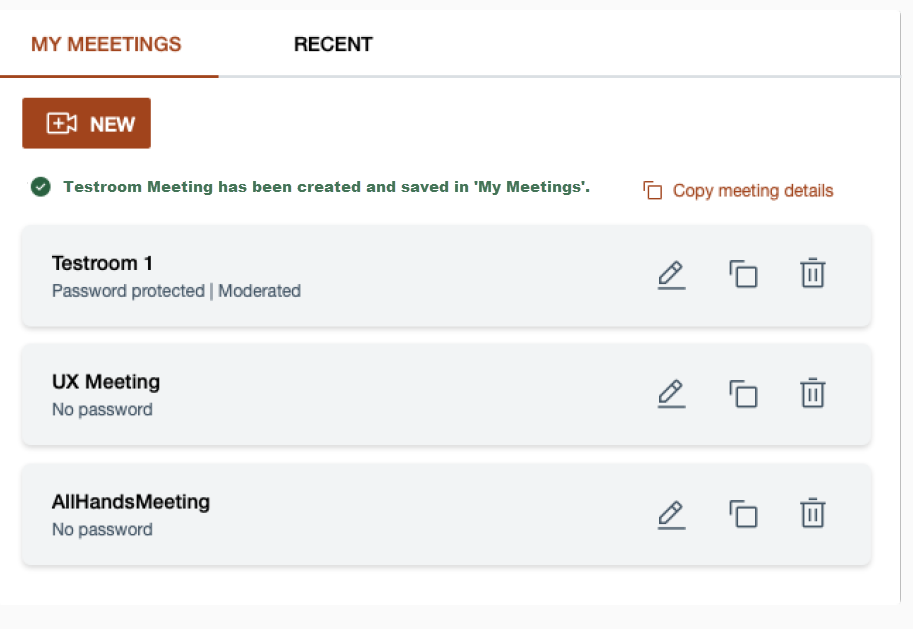The image size is (913, 629).
Task: Create a new meeting with New button
Action: (87, 123)
